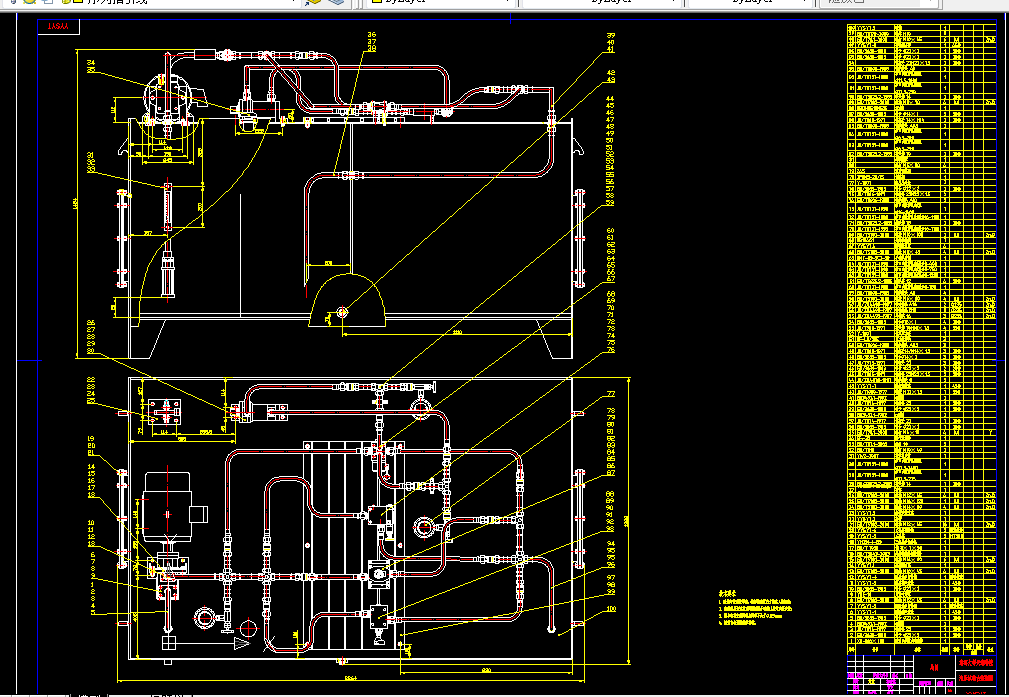Select the red 1A3AA label box in drawing
The image size is (1009, 697).
pos(59,27)
